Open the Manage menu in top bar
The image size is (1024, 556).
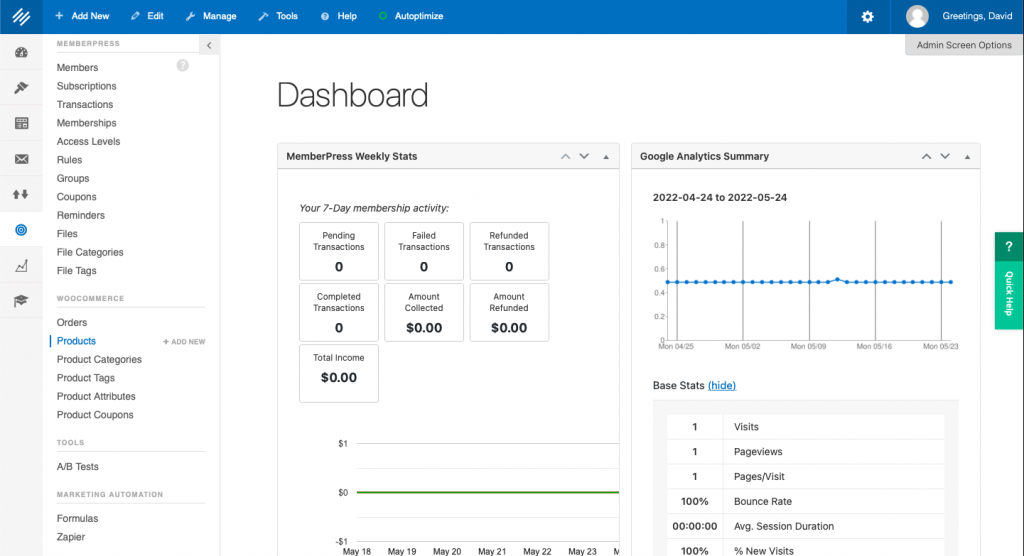coord(211,17)
